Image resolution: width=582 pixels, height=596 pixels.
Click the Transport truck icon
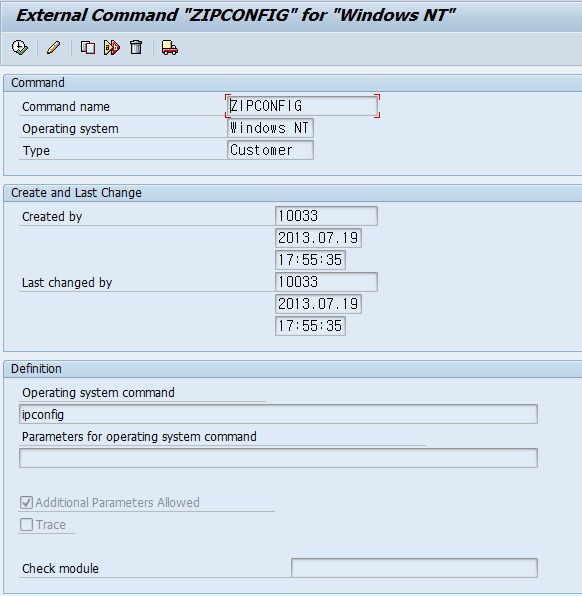pyautogui.click(x=170, y=48)
